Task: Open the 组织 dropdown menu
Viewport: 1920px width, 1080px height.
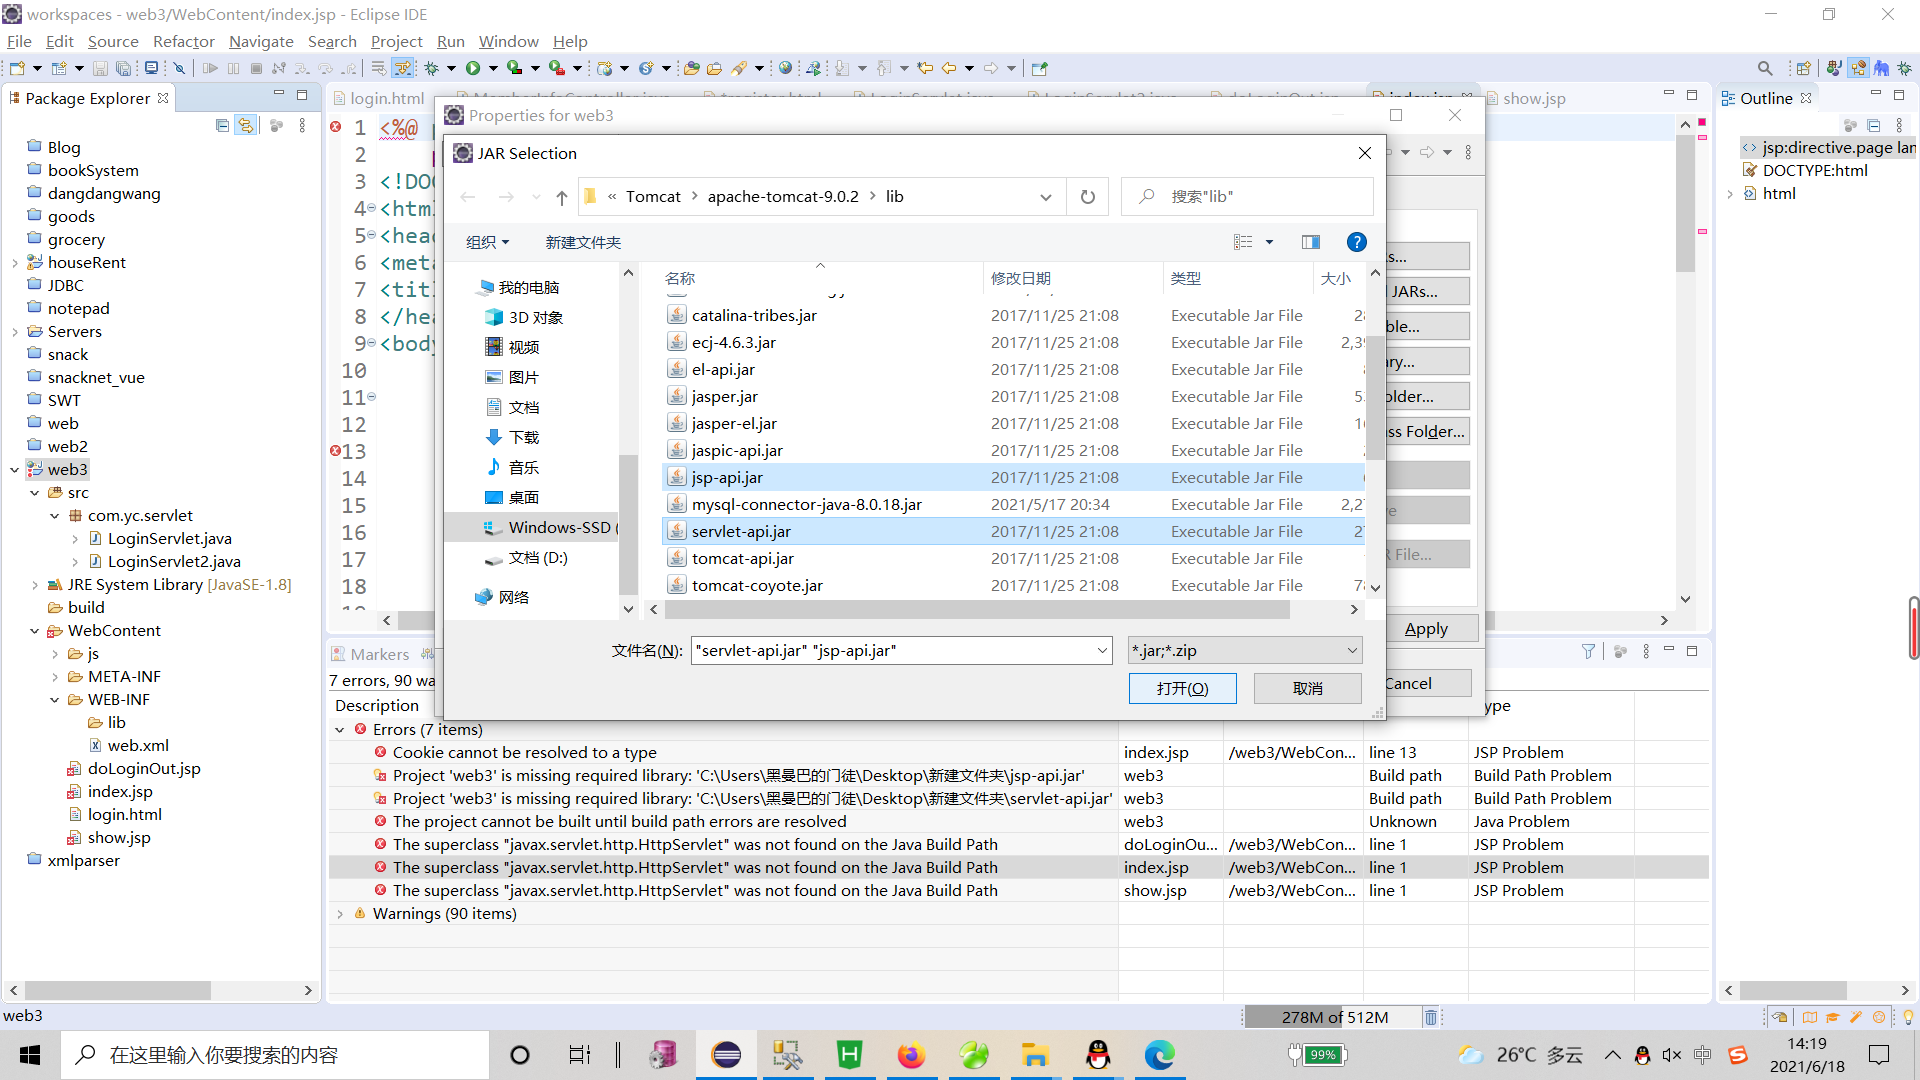Action: pos(487,242)
